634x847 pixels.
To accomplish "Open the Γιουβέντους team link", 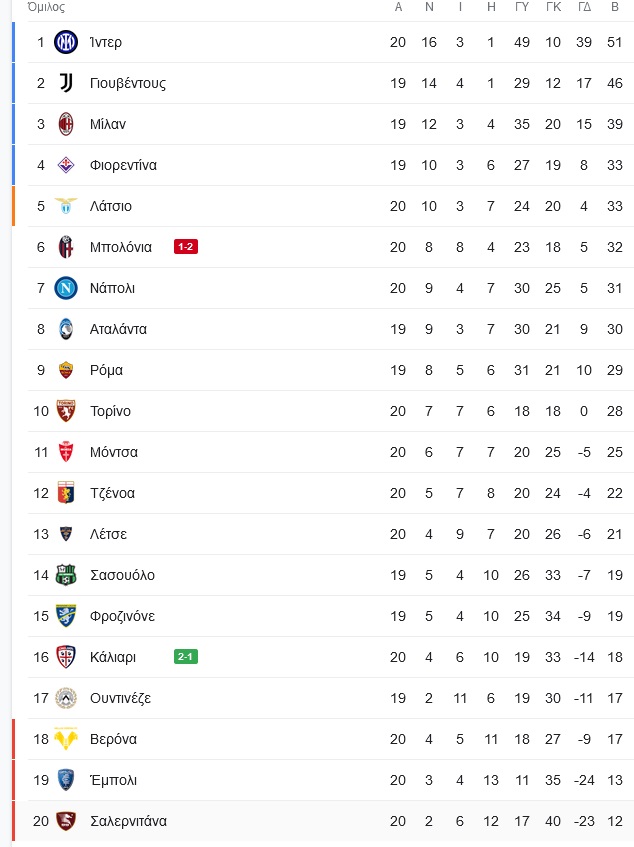I will tap(128, 83).
